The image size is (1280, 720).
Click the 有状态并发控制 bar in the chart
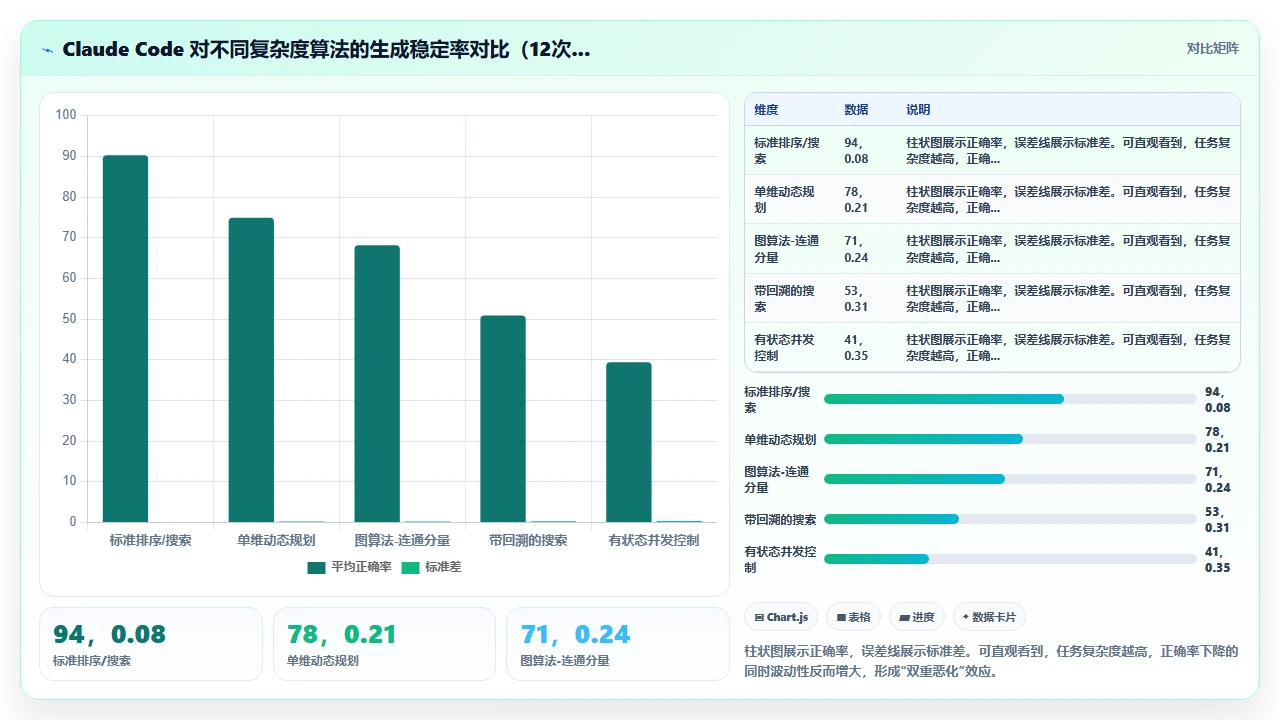(x=629, y=442)
